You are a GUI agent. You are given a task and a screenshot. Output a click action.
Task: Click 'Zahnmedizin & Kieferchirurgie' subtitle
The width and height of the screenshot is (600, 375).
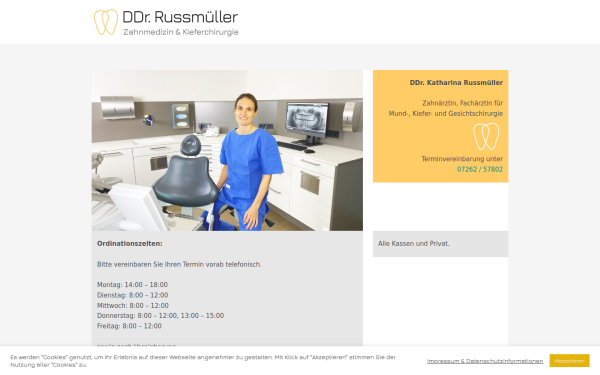click(181, 32)
